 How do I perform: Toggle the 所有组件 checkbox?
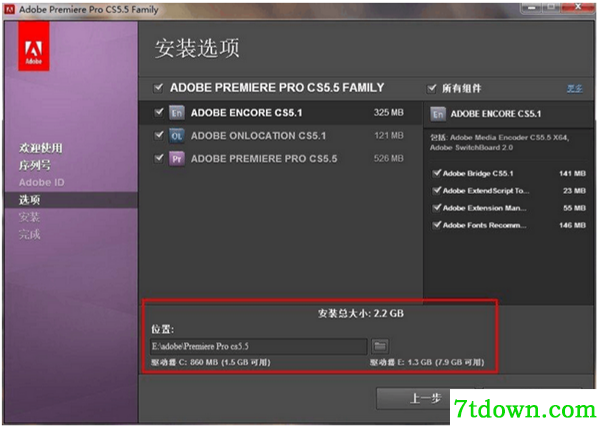431,89
